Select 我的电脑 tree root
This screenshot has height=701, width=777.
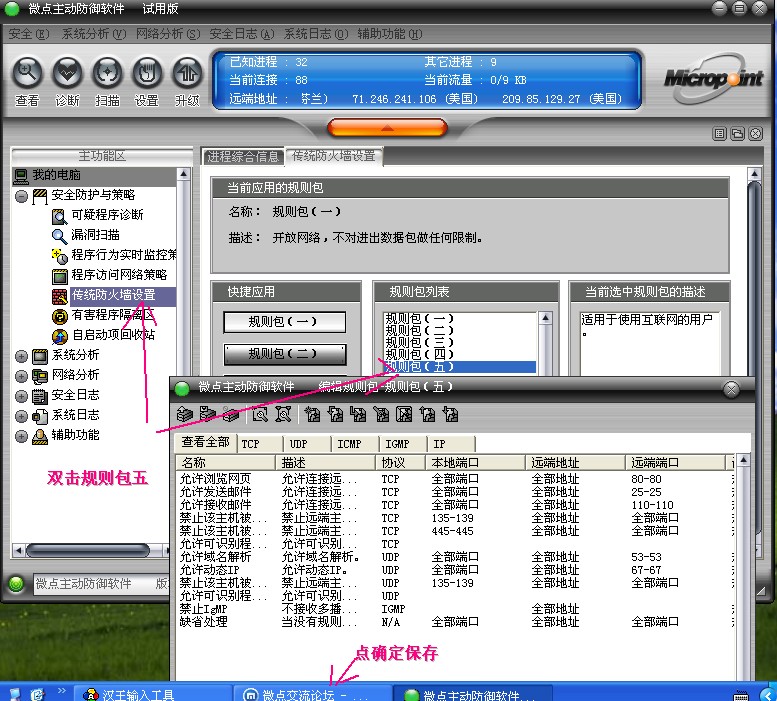(x=56, y=175)
